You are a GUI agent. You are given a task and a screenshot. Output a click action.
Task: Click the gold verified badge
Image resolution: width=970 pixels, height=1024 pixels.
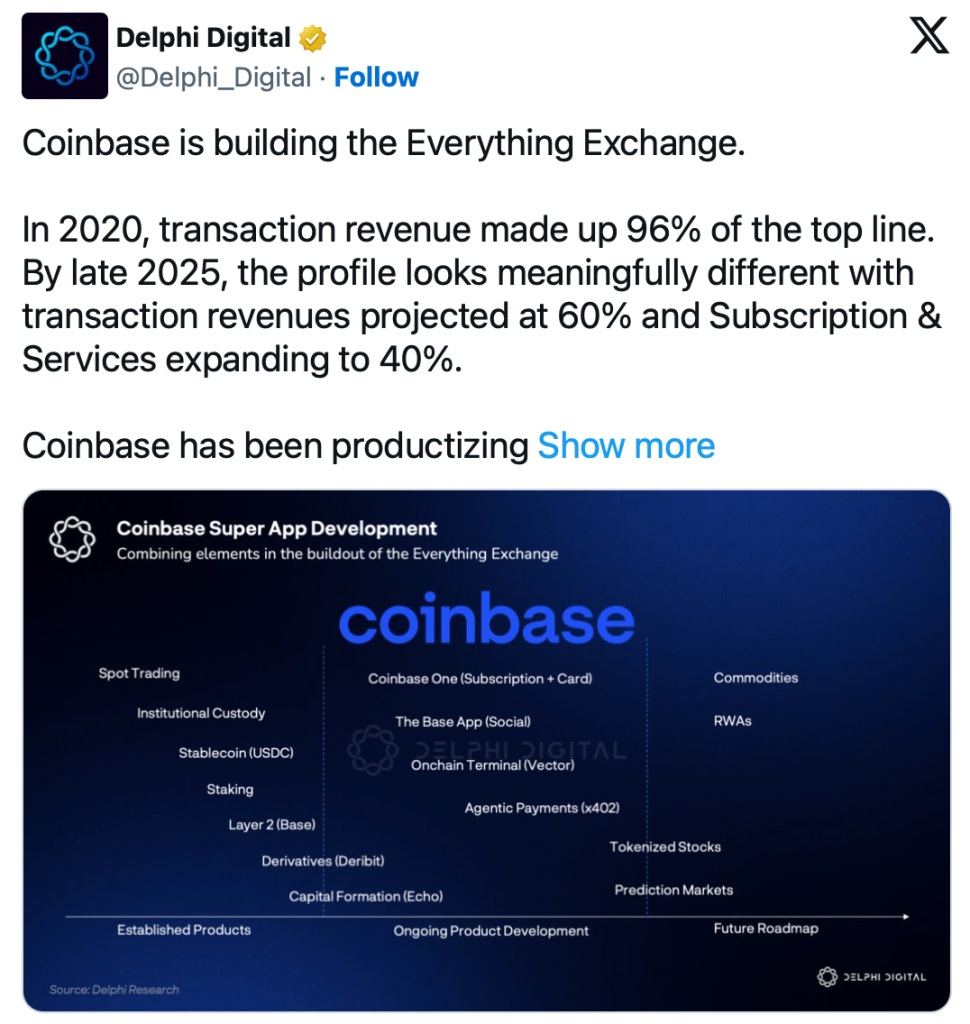314,39
